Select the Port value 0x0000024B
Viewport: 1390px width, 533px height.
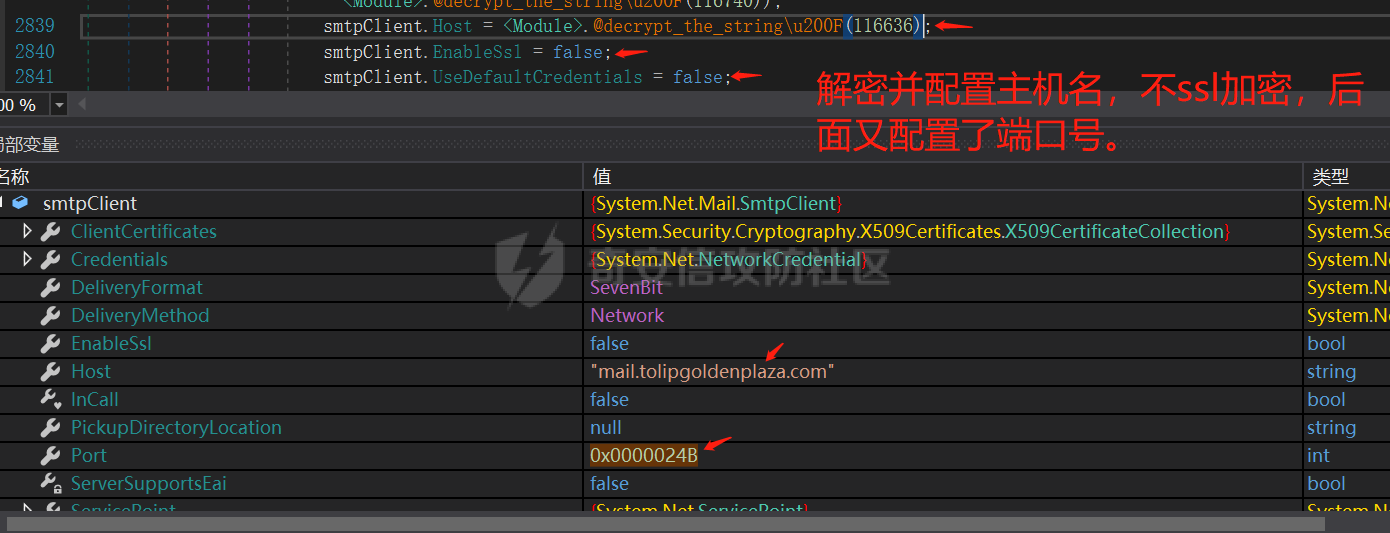coord(644,455)
